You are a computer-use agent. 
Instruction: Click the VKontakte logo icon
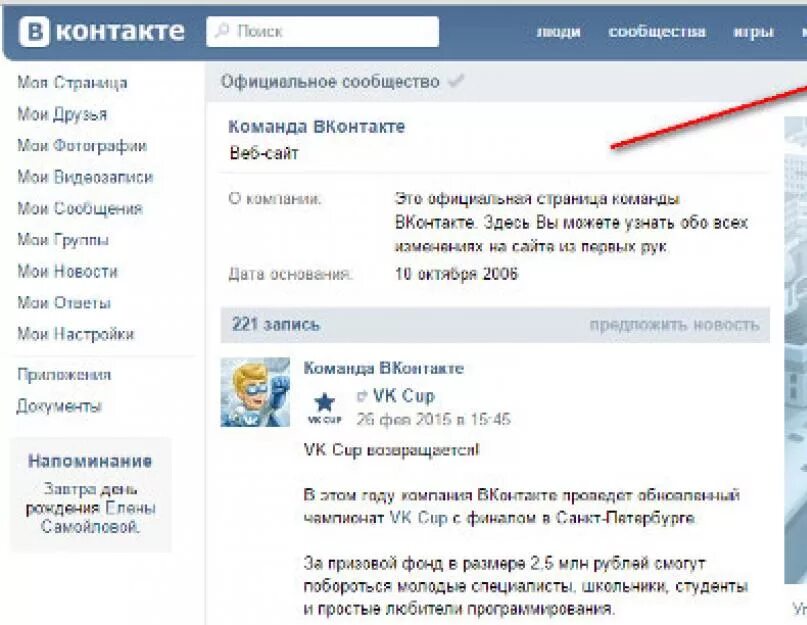click(34, 31)
